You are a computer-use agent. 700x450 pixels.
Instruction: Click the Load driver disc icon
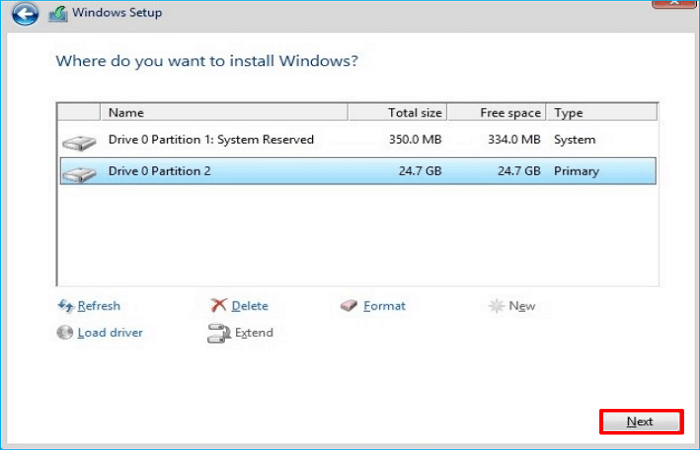(66, 333)
